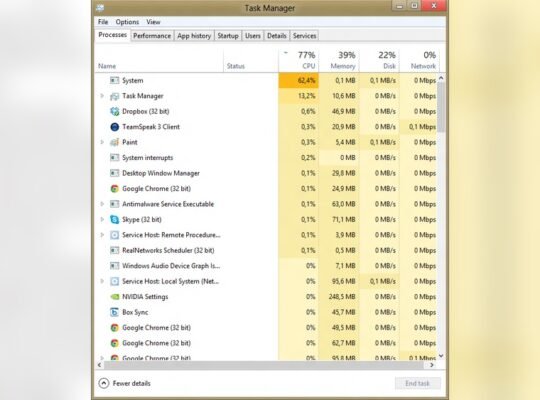The width and height of the screenshot is (540, 400).
Task: Click RealNetworks Scheduler icon
Action: (114, 250)
